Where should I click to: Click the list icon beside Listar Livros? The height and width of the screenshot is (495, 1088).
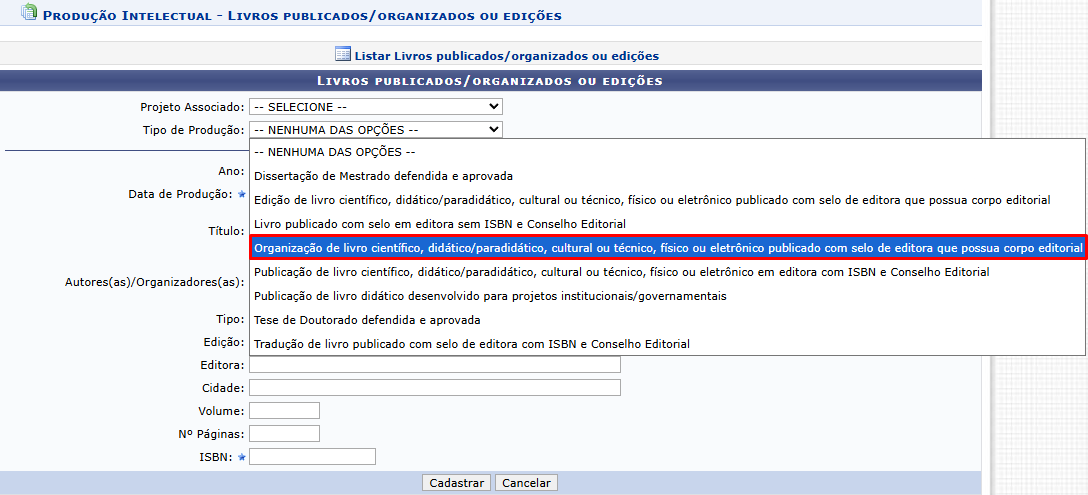(x=343, y=54)
